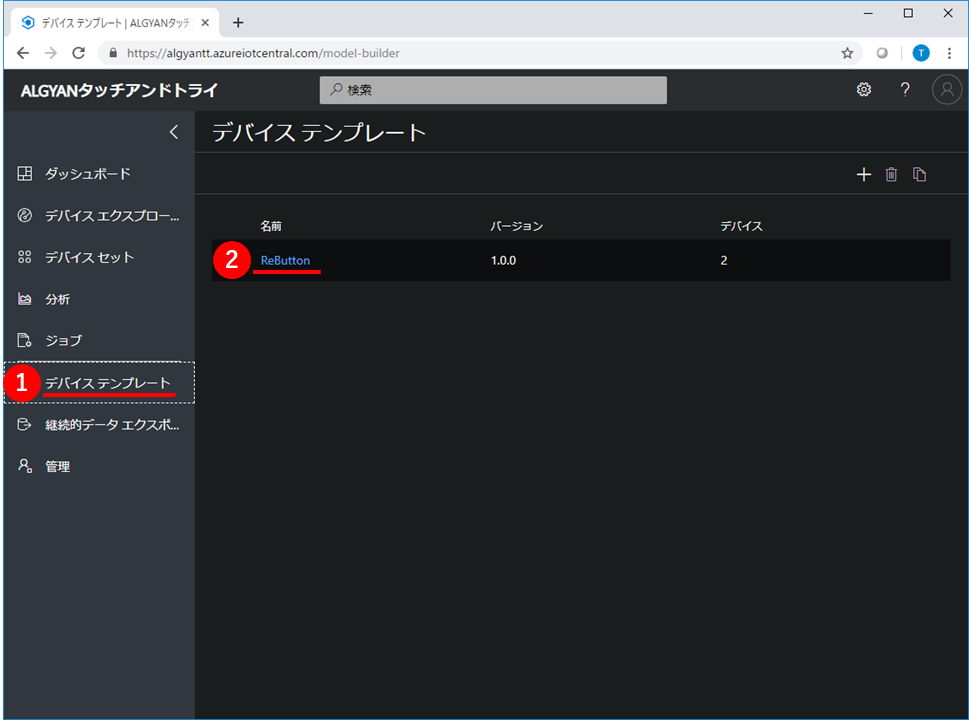
Task: Click the Dashboard grid icon
Action: (25, 174)
